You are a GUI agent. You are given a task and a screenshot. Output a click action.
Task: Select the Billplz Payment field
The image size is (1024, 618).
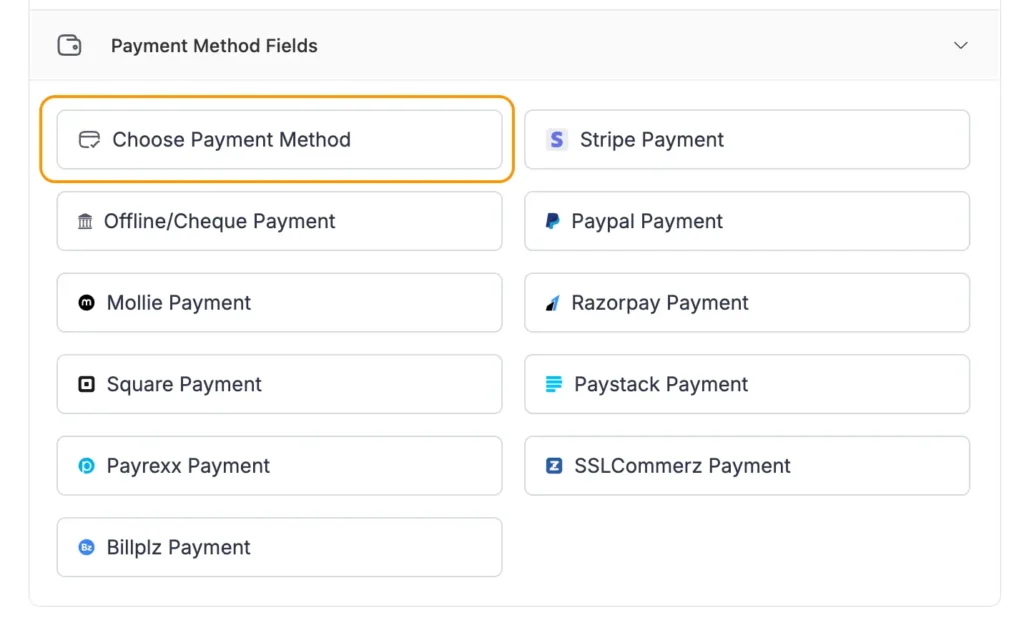(280, 547)
